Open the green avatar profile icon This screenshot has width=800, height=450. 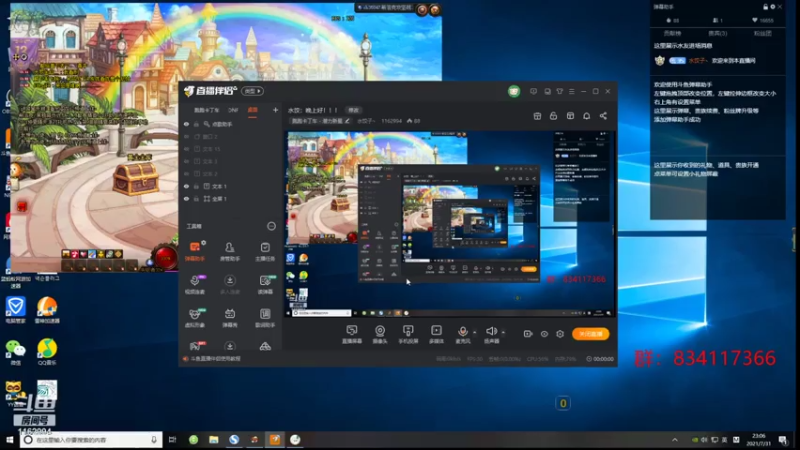(514, 91)
